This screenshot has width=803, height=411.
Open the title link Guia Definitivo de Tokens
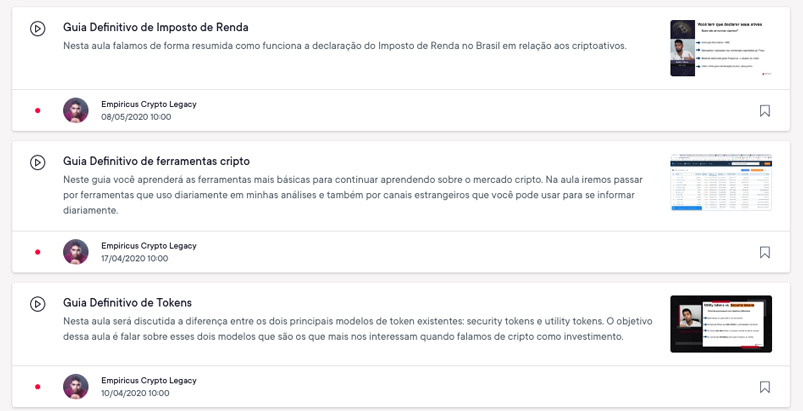[x=127, y=303]
